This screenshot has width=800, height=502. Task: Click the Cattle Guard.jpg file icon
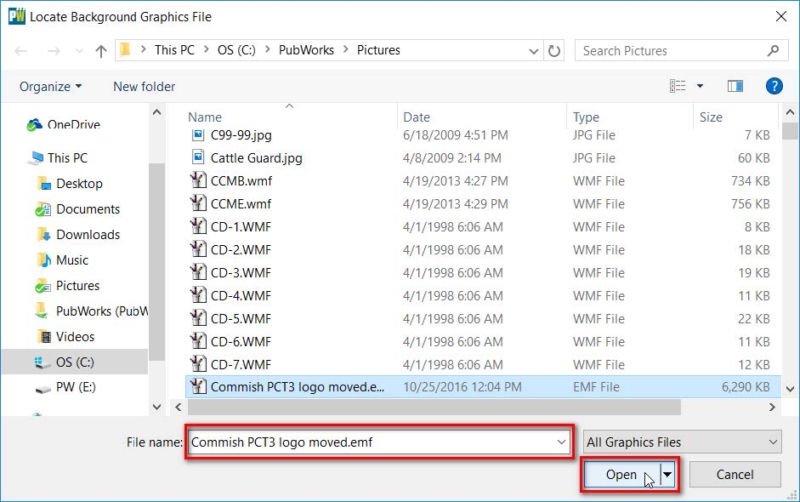[198, 158]
